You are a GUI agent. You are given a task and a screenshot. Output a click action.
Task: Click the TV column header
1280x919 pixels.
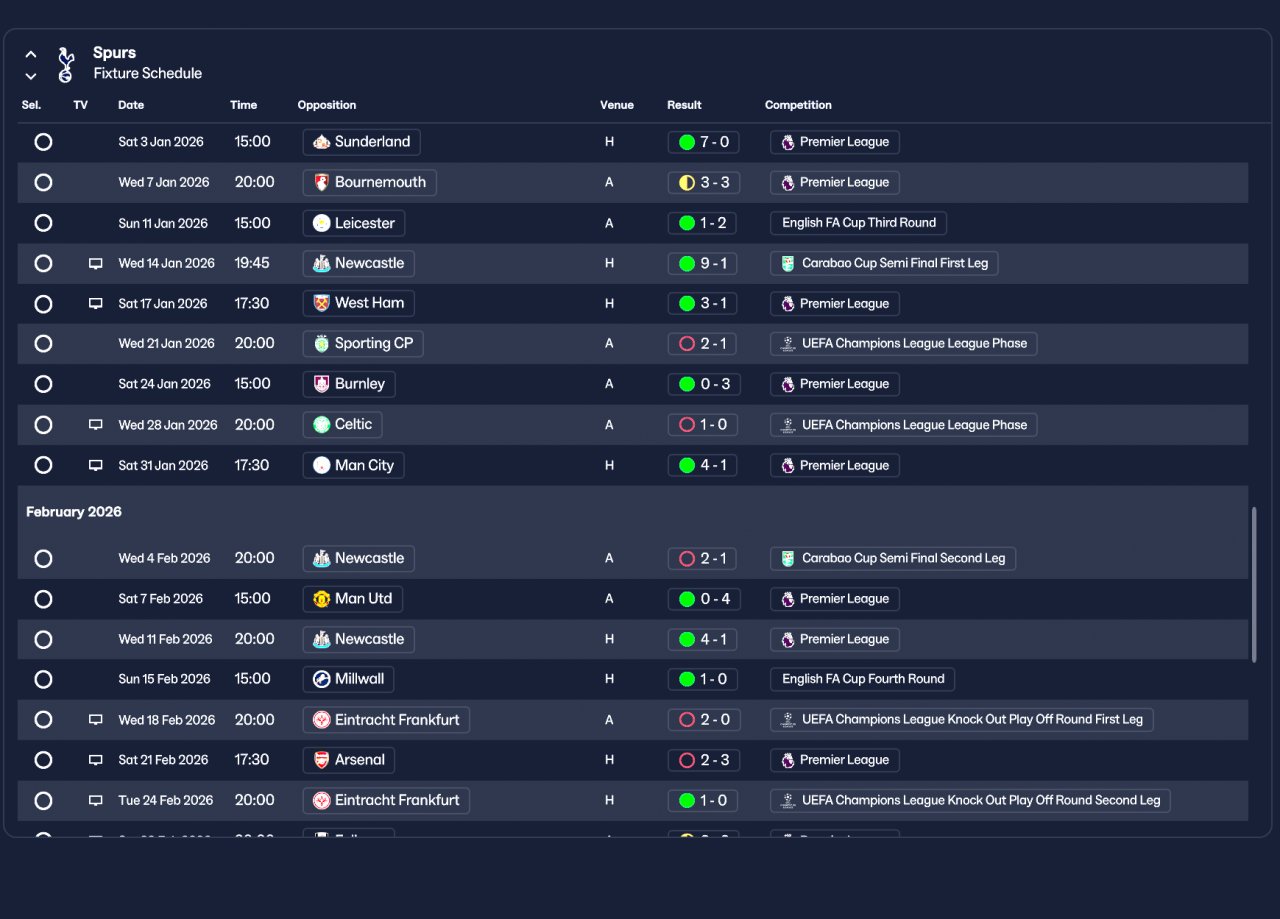tap(81, 105)
